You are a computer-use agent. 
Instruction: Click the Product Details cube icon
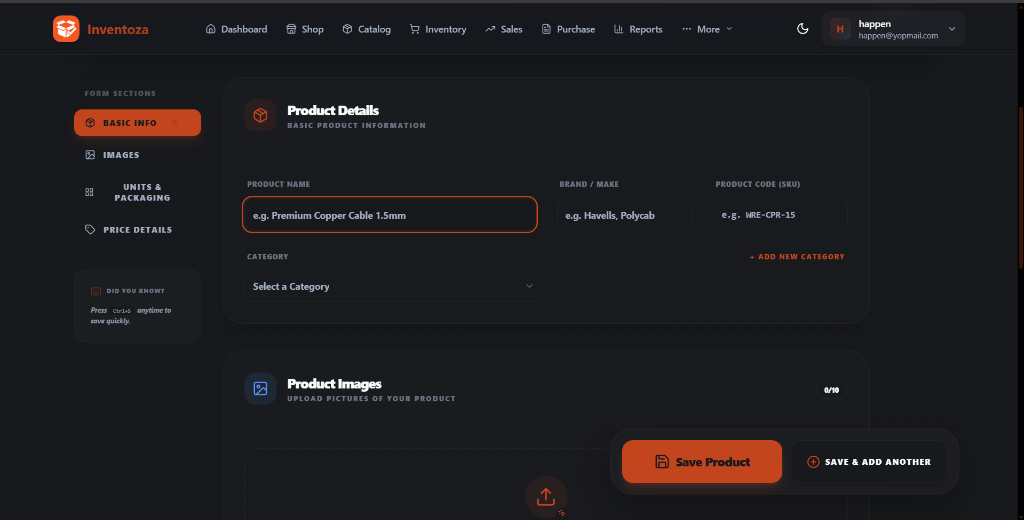tap(260, 116)
